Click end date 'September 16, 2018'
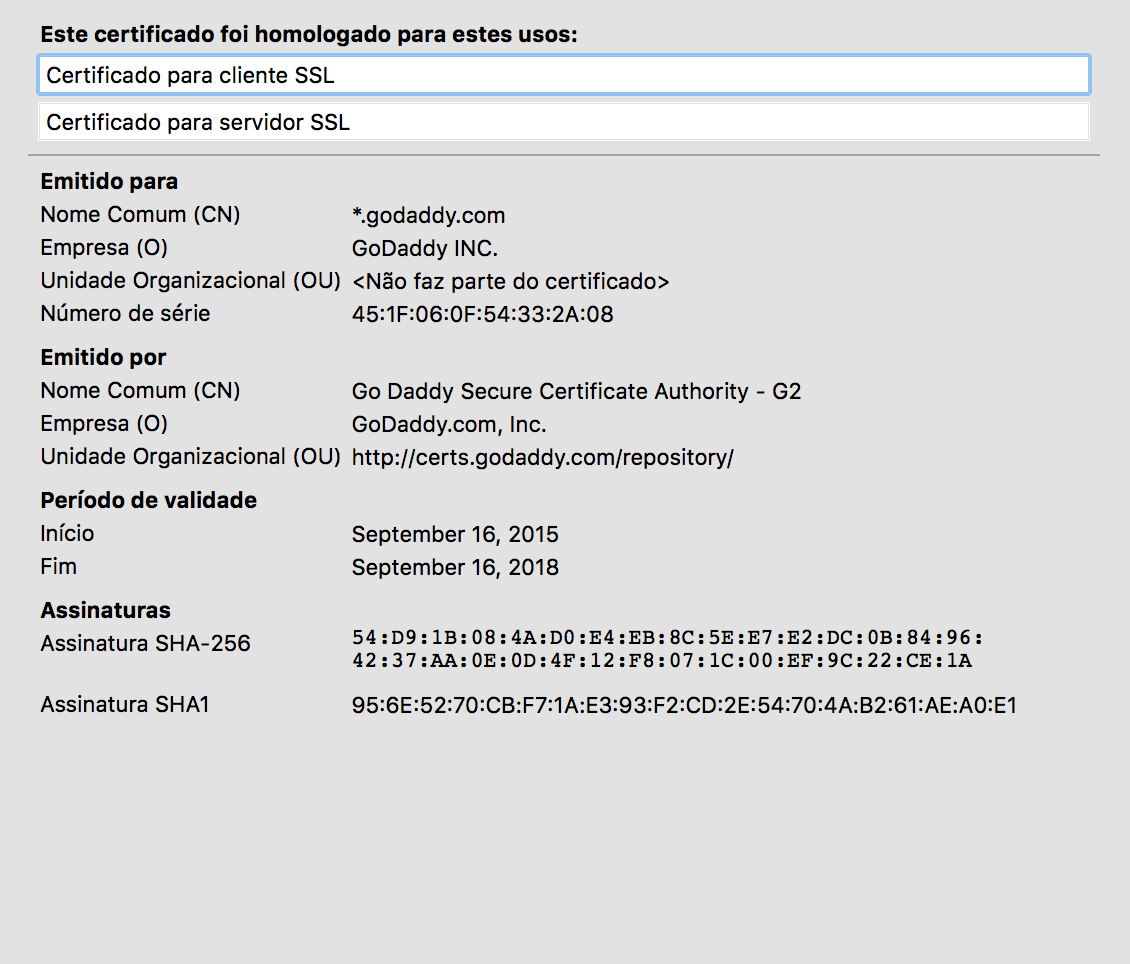The height and width of the screenshot is (964, 1130). [x=455, y=567]
